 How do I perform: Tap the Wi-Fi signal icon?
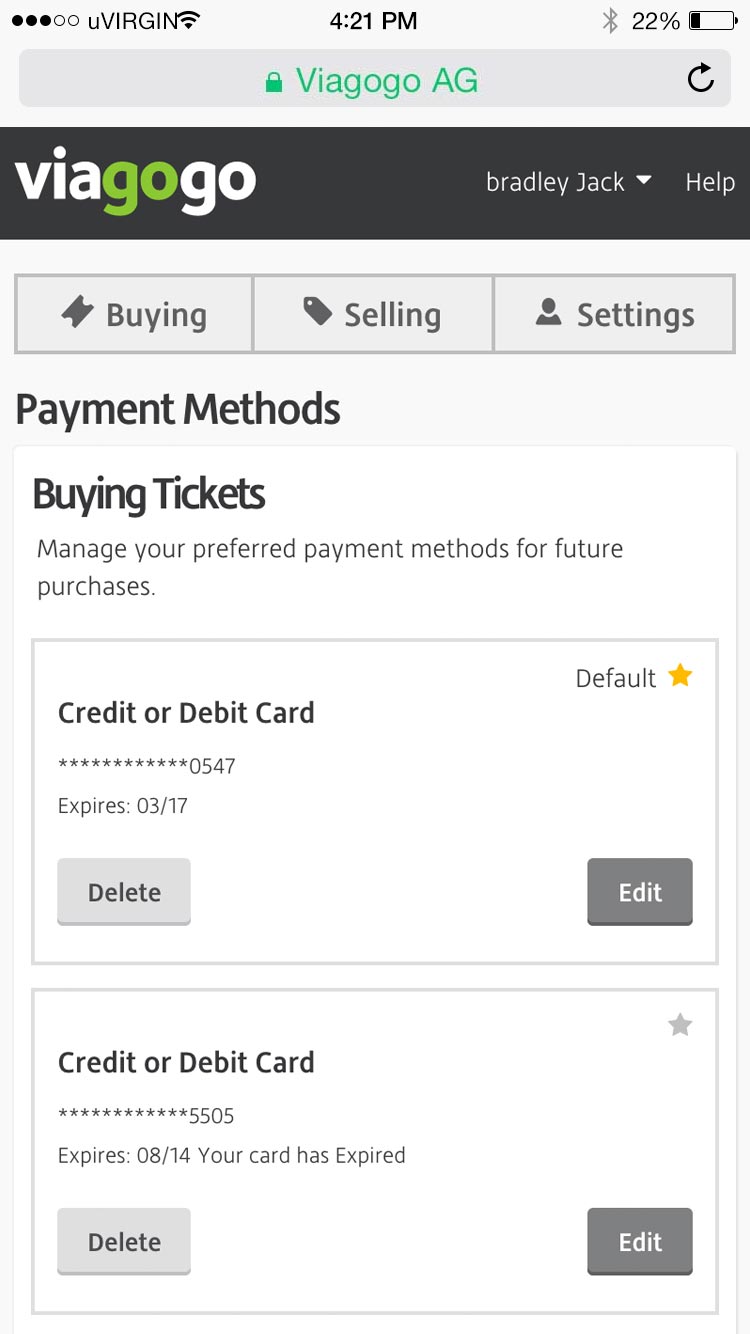point(185,20)
